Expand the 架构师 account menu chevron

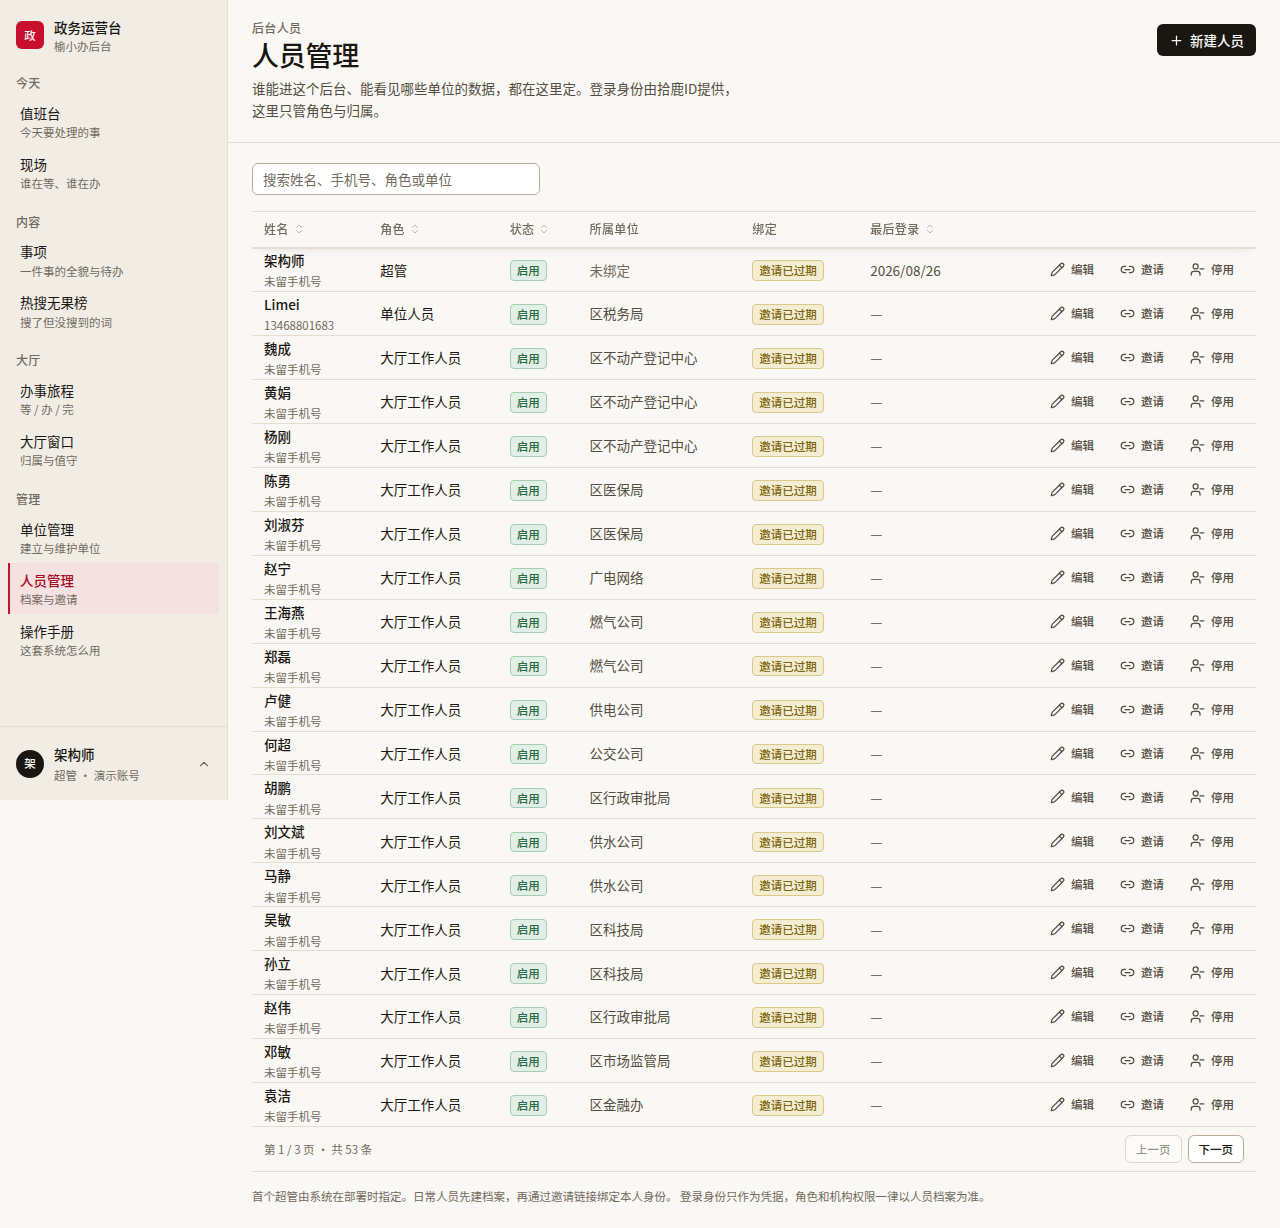[x=204, y=764]
